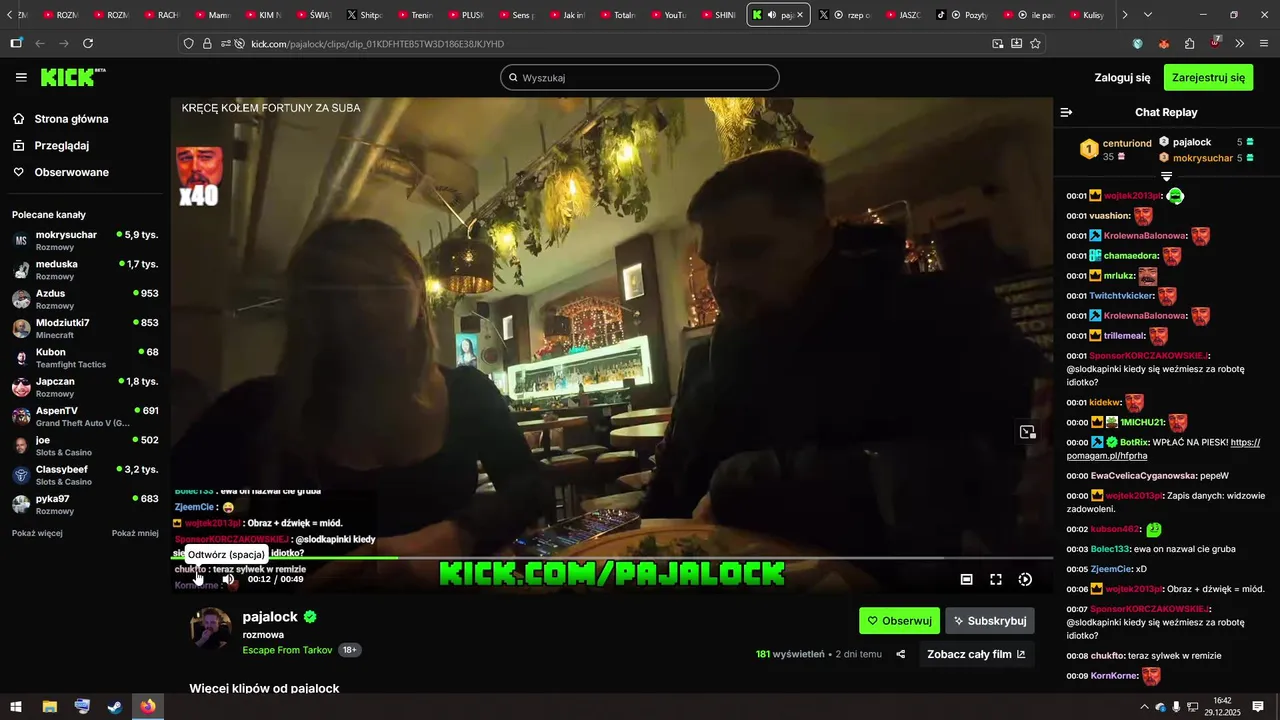
Task: Toggle theater mode in the player
Action: pos(967,579)
